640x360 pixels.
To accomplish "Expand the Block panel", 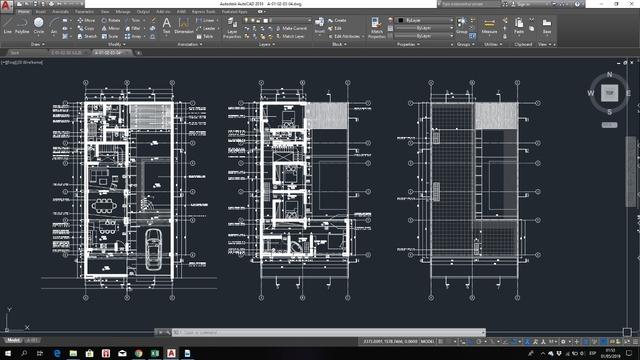I will [339, 44].
